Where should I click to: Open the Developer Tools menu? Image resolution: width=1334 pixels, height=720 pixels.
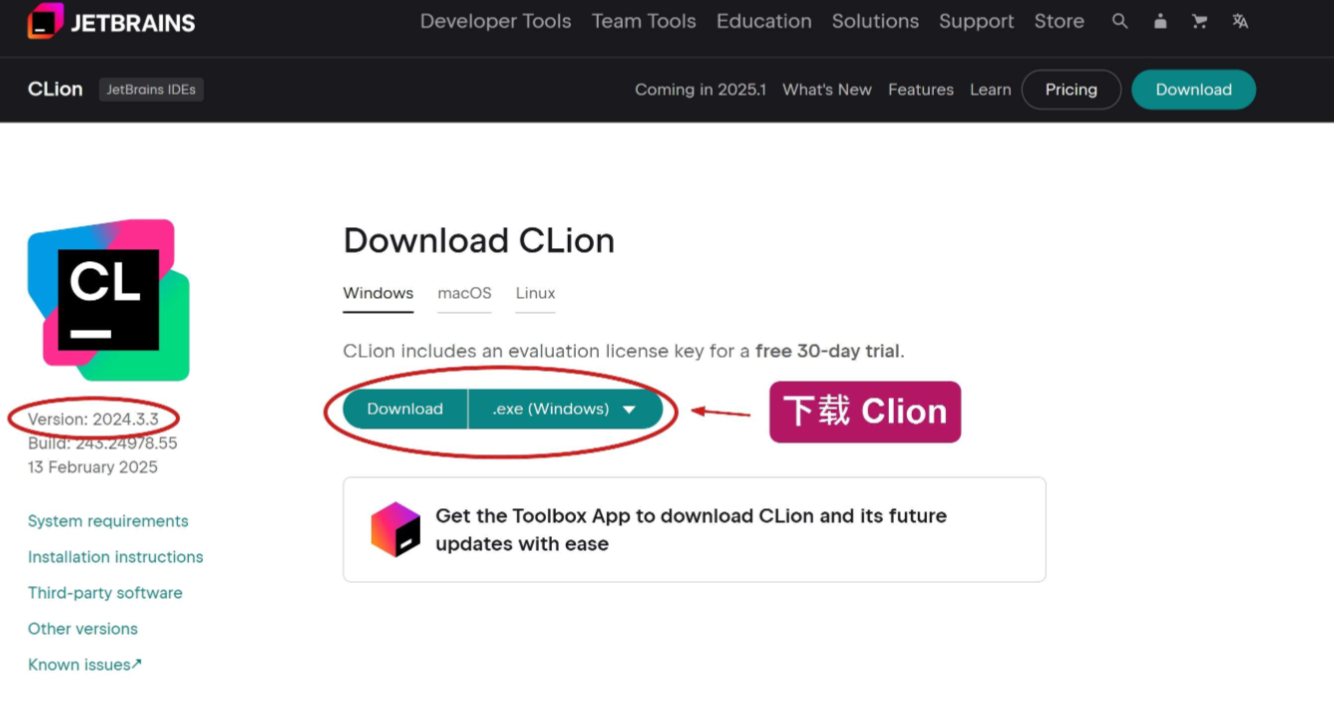(496, 21)
